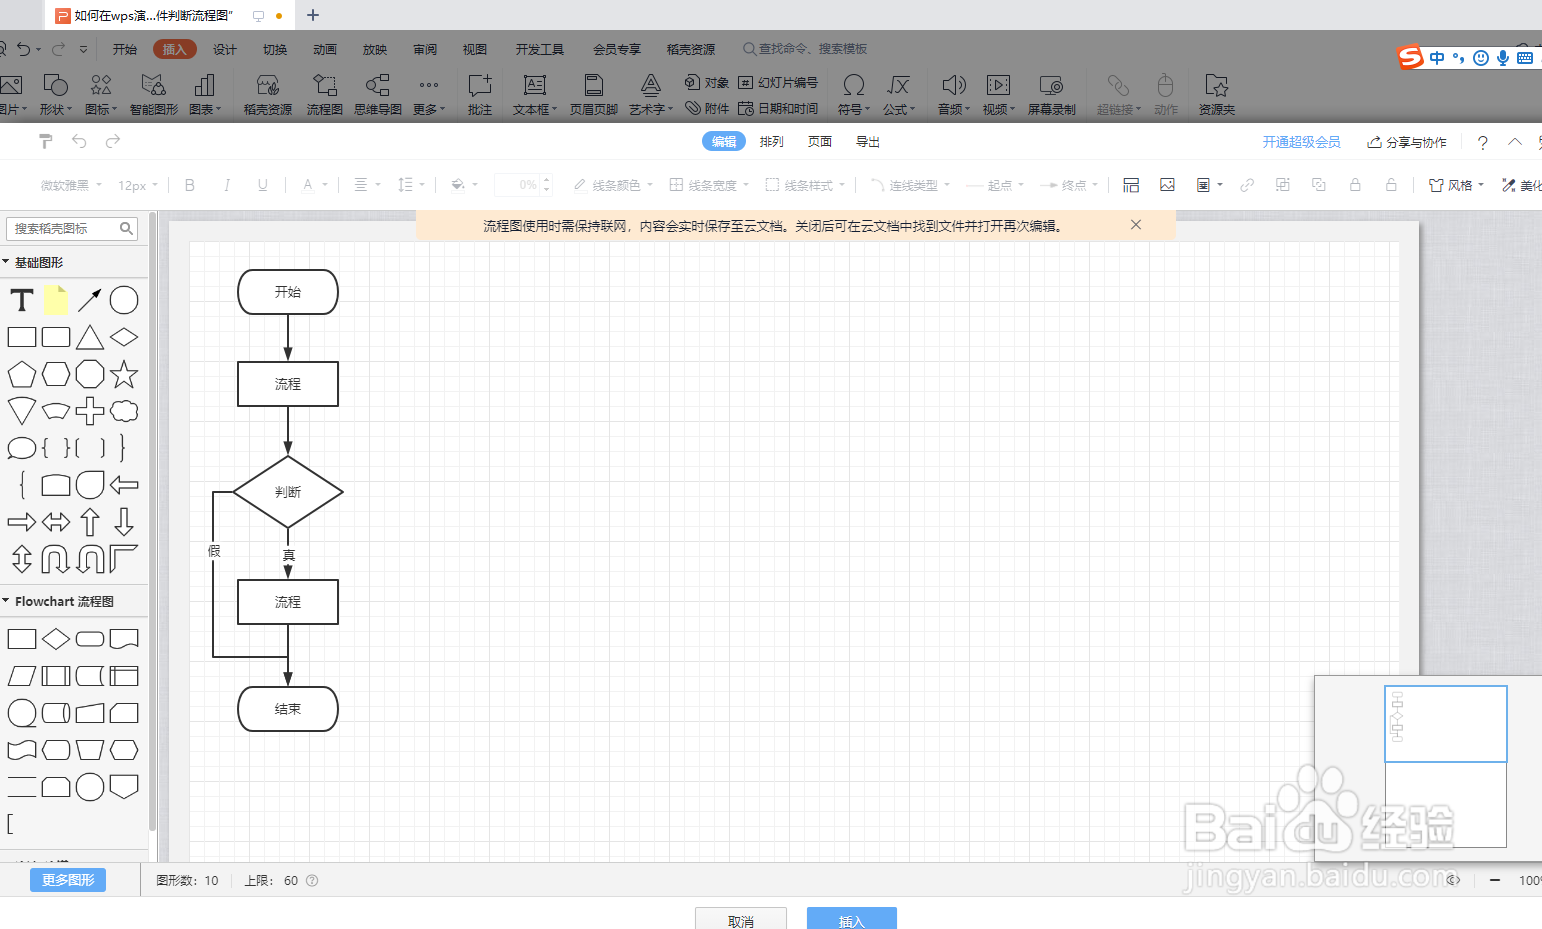This screenshot has height=929, width=1542.
Task: Click the 更多图形 button
Action: [68, 880]
